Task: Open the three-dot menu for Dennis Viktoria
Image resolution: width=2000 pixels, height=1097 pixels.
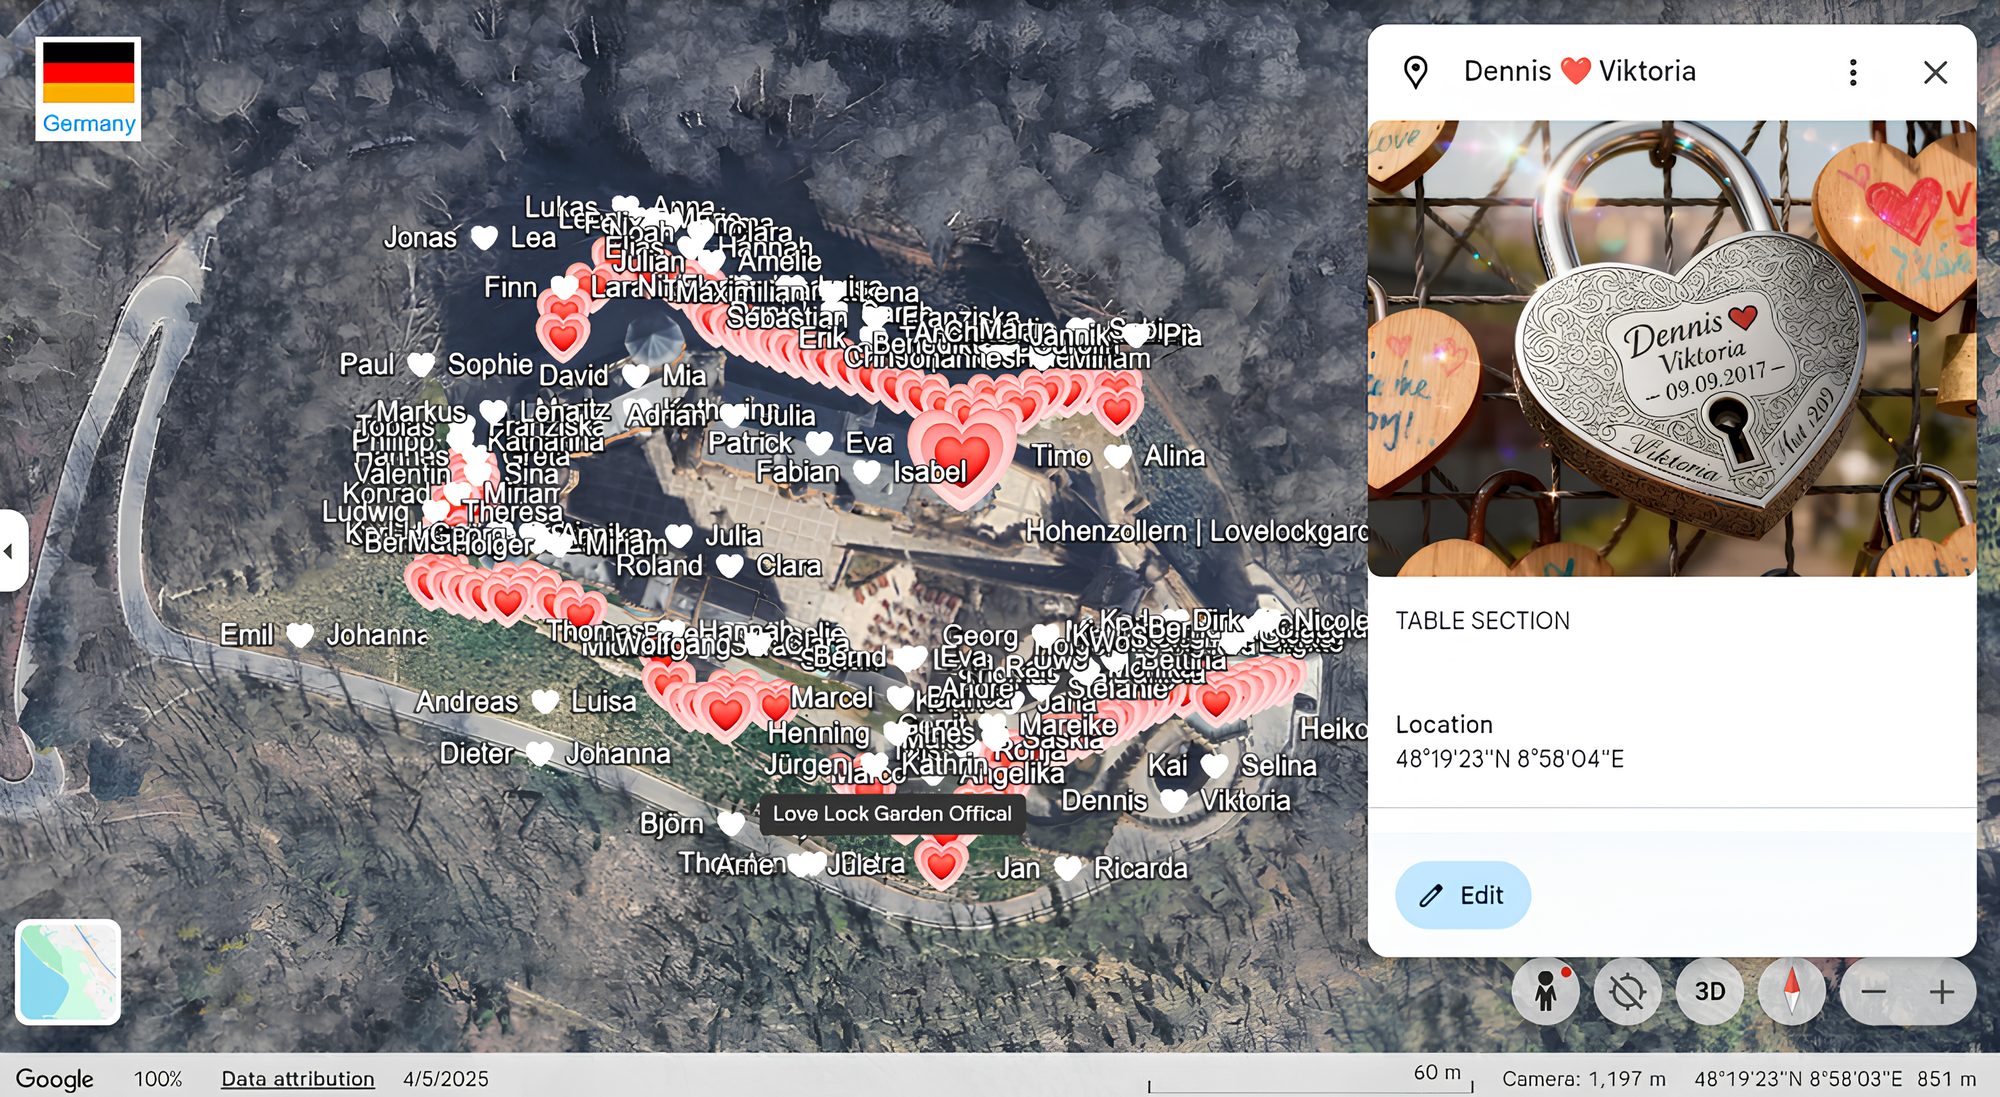Action: (1853, 72)
